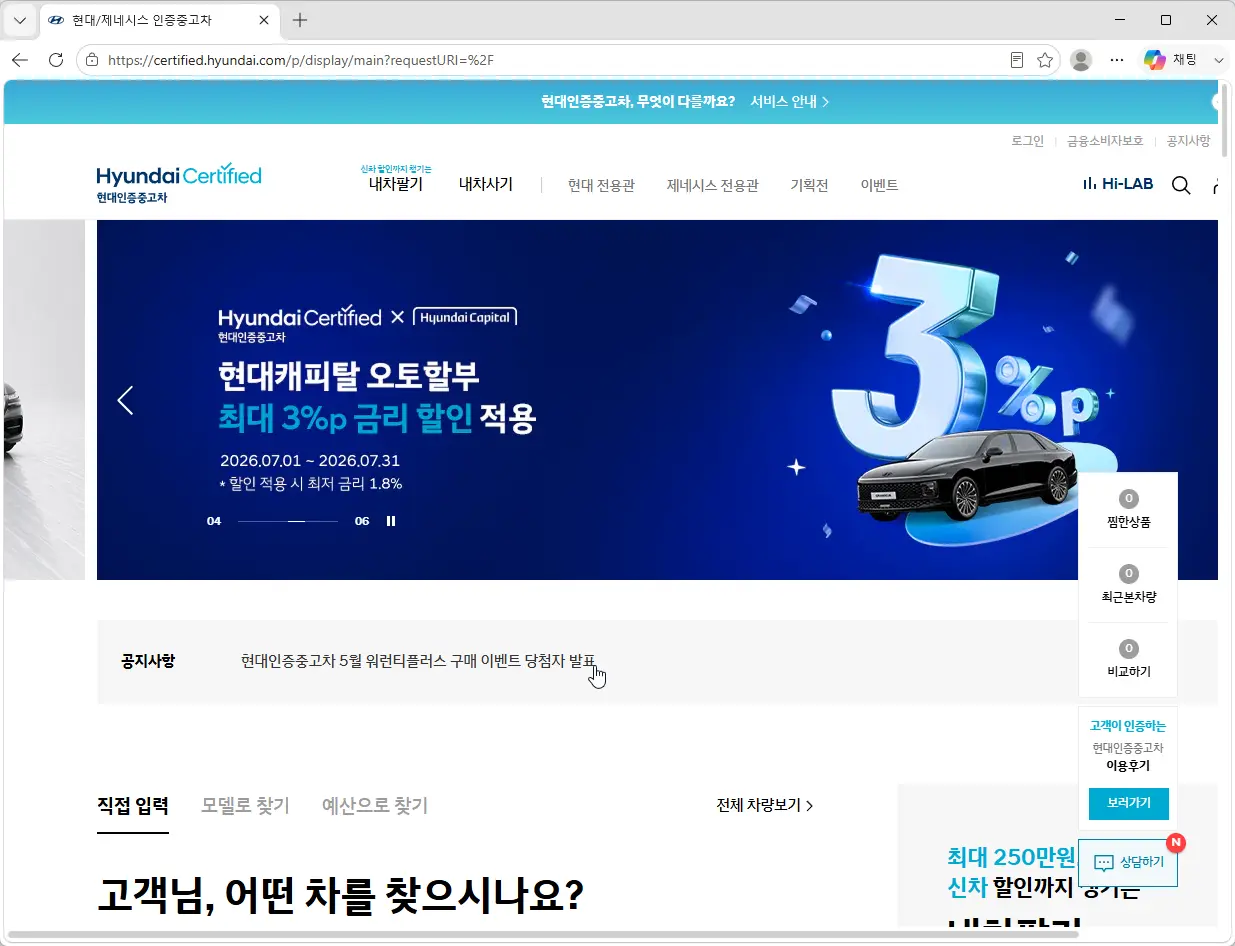Open Copilot 채팅 button

pos(1171,60)
